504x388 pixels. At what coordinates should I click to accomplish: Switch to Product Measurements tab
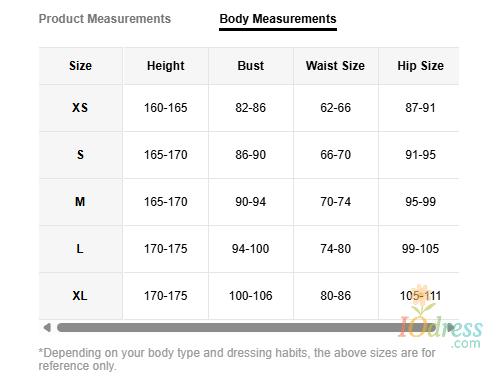(105, 19)
